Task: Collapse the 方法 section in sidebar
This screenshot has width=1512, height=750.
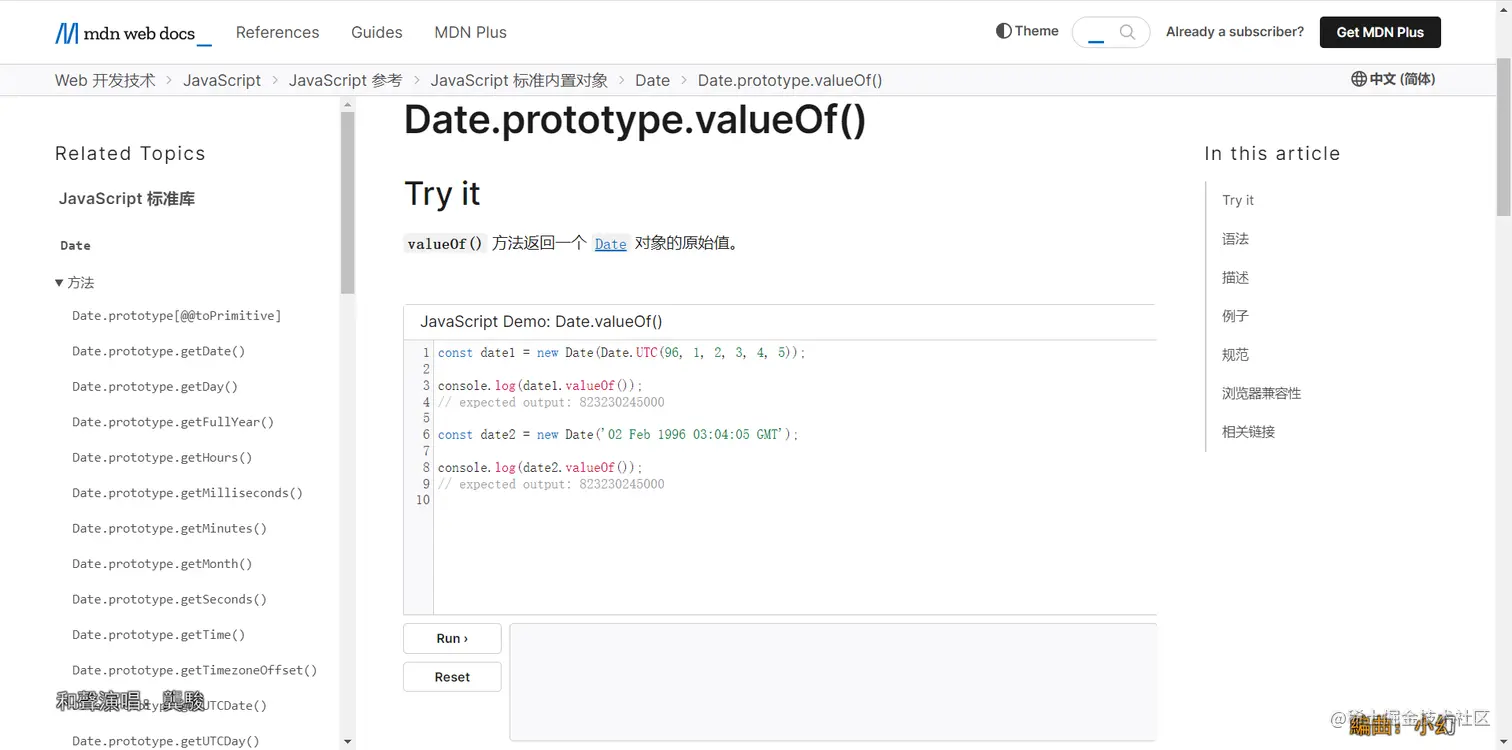Action: pyautogui.click(x=75, y=283)
